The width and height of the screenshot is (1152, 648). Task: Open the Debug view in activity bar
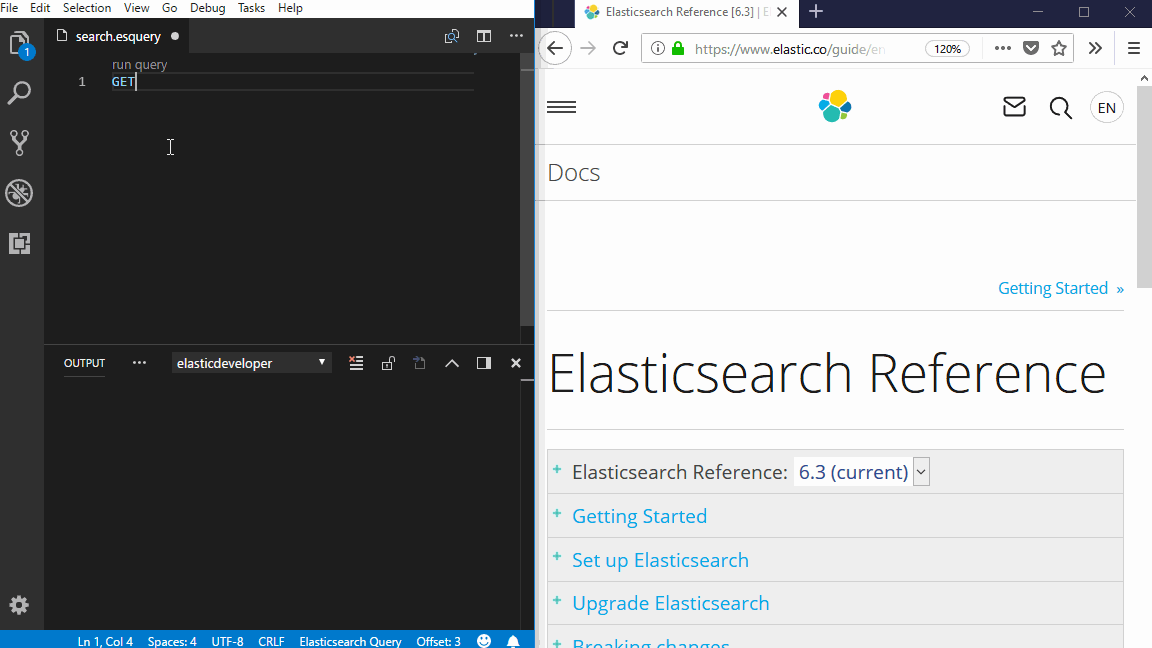tap(19, 193)
